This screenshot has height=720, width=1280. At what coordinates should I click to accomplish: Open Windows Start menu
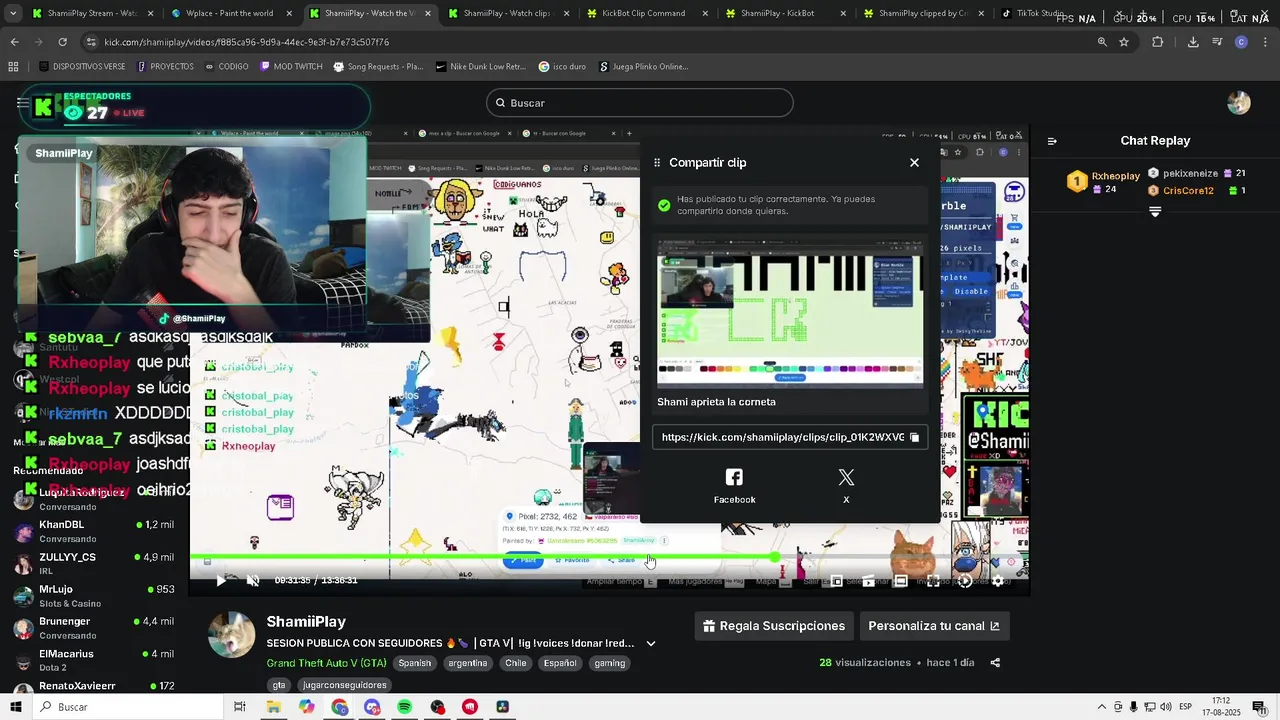(17, 707)
